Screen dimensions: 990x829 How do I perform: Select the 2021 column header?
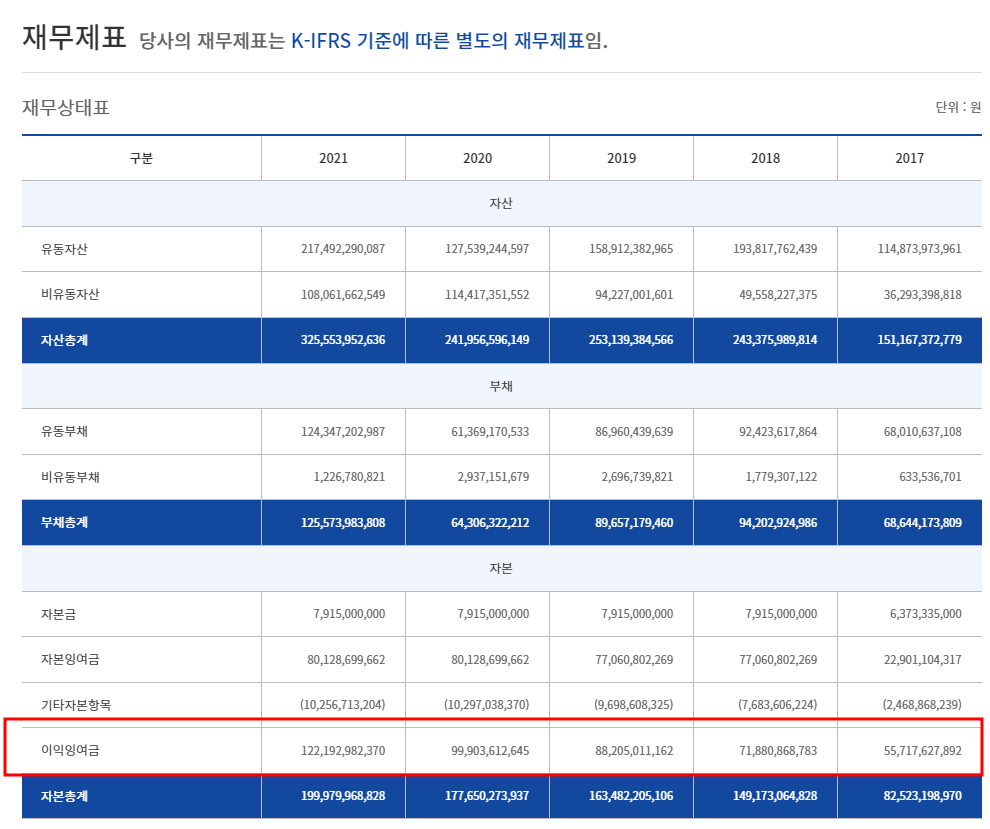tap(333, 158)
